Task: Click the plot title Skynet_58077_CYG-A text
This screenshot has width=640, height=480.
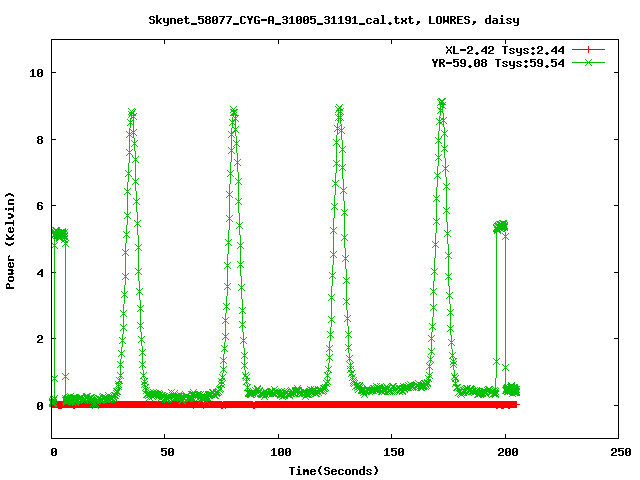Action: click(334, 20)
